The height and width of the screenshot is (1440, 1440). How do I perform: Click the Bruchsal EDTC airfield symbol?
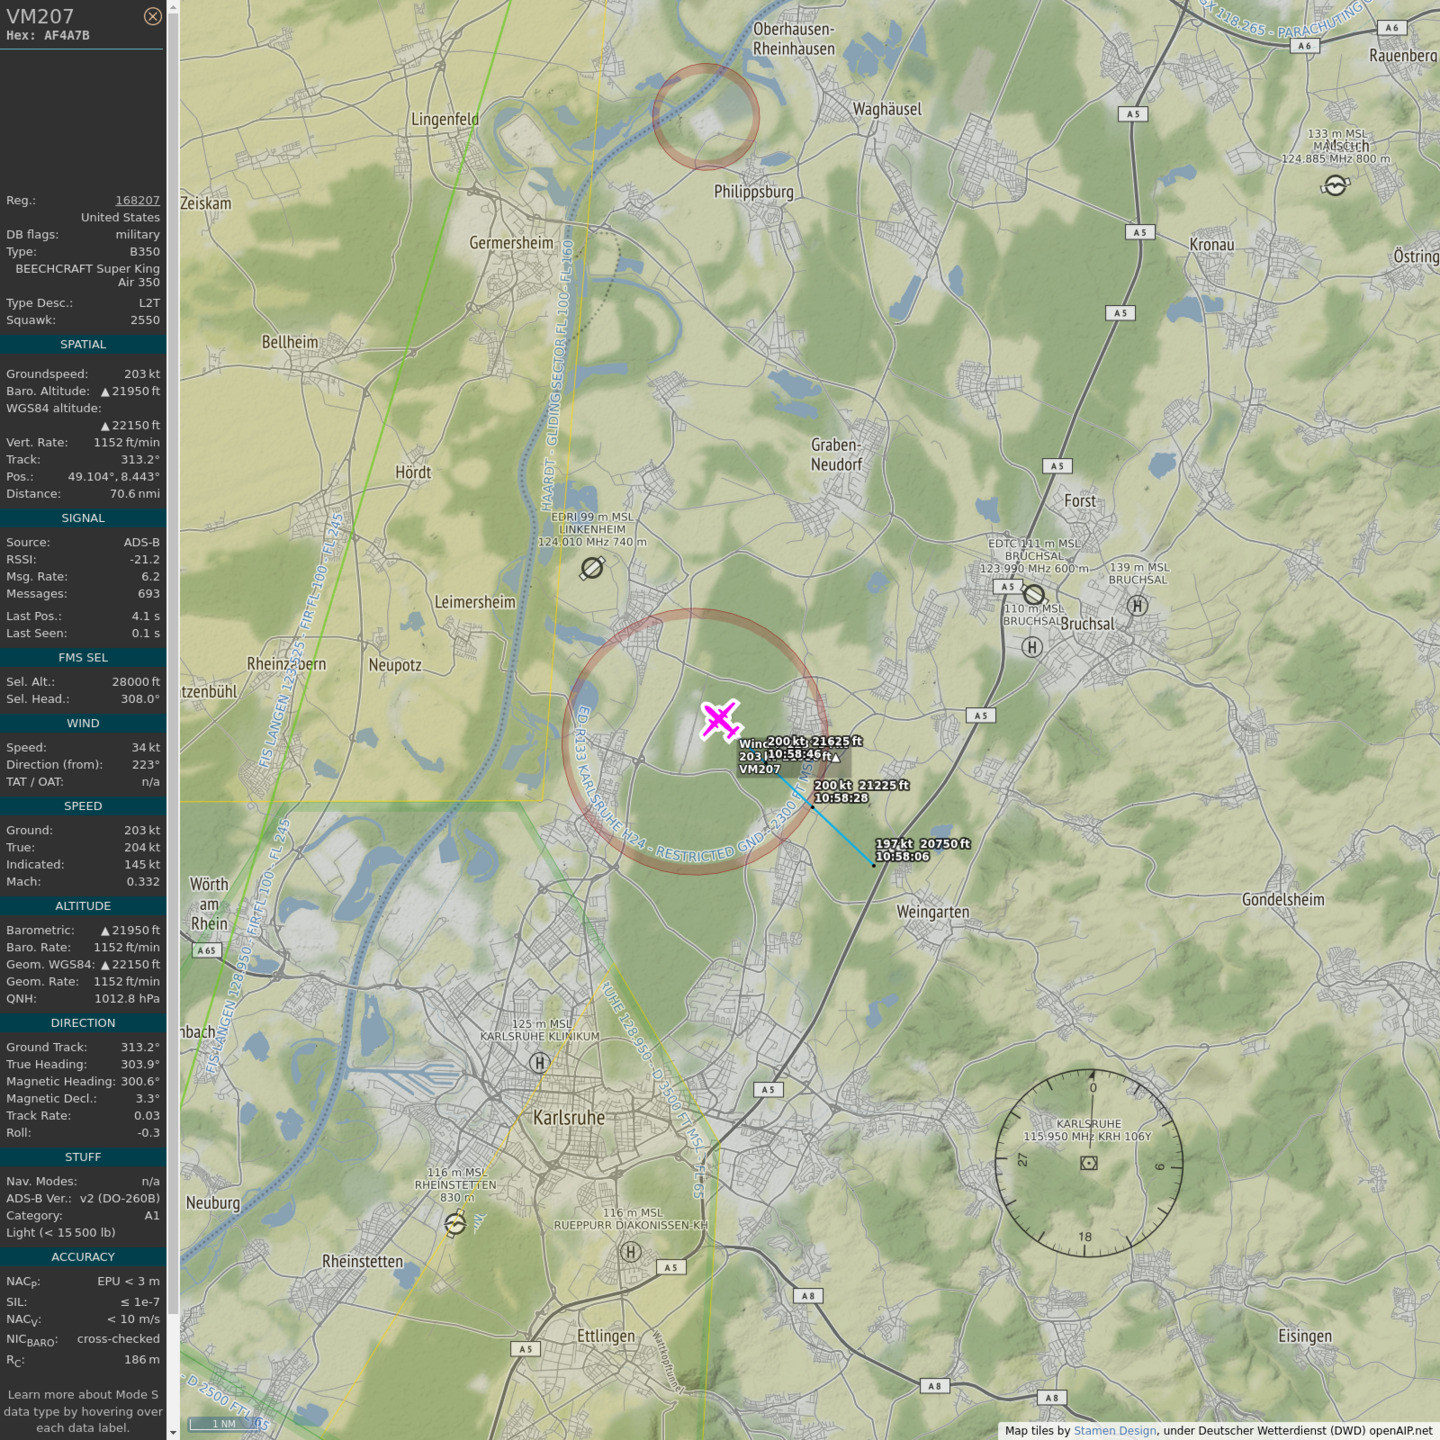[1034, 595]
